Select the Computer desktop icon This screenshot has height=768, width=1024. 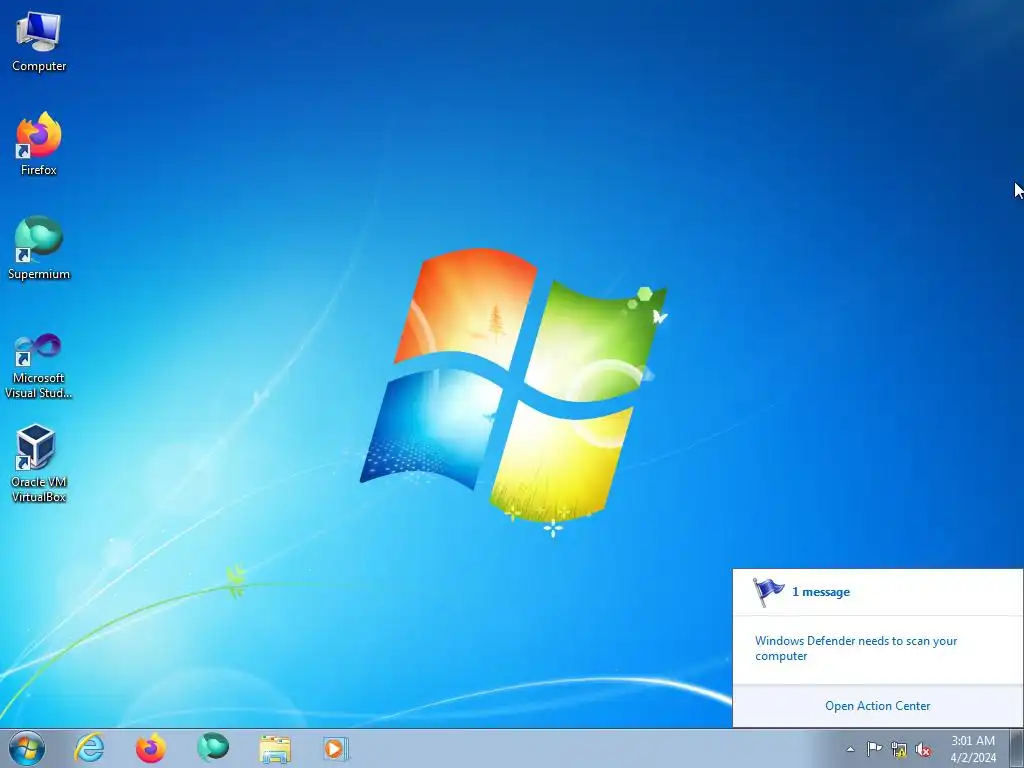pyautogui.click(x=39, y=42)
